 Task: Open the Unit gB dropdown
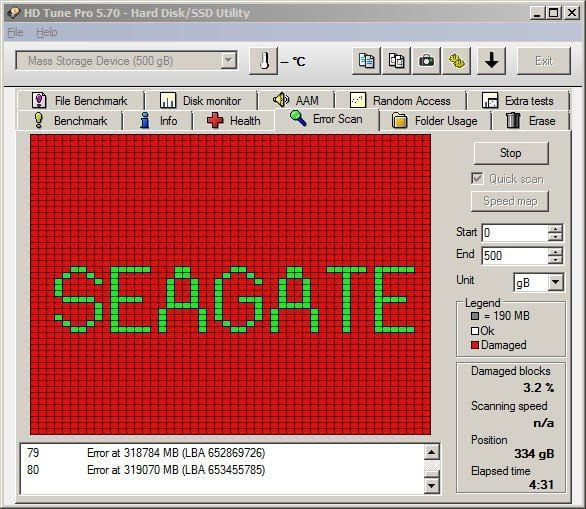click(x=556, y=282)
